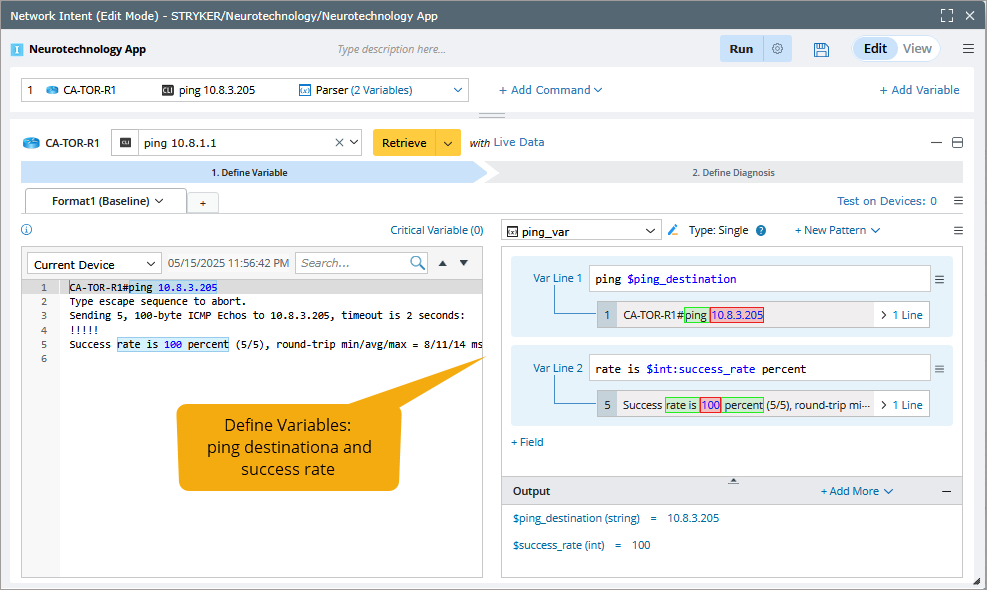This screenshot has height=590, width=987.
Task: Open the Retrieve split-button dropdown
Action: (x=448, y=143)
